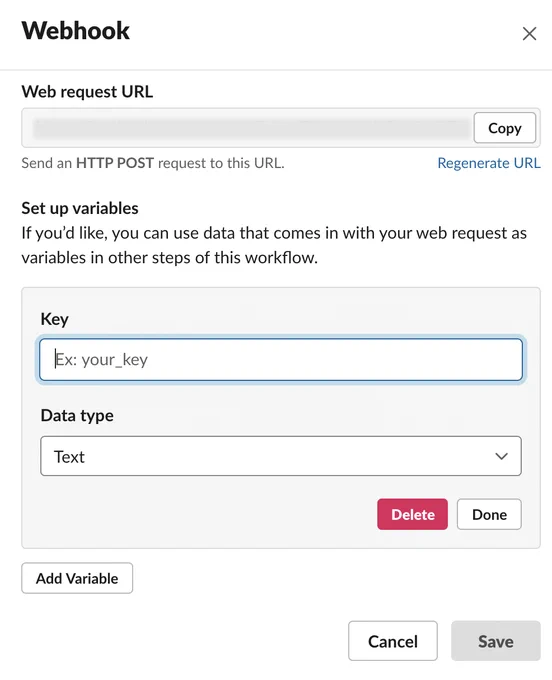Select the Text value in Data type

pos(69,457)
